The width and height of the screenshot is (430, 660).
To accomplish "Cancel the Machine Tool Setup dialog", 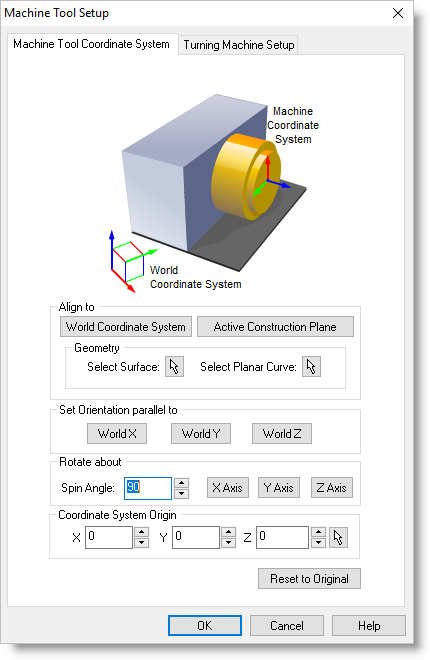I will pos(287,625).
